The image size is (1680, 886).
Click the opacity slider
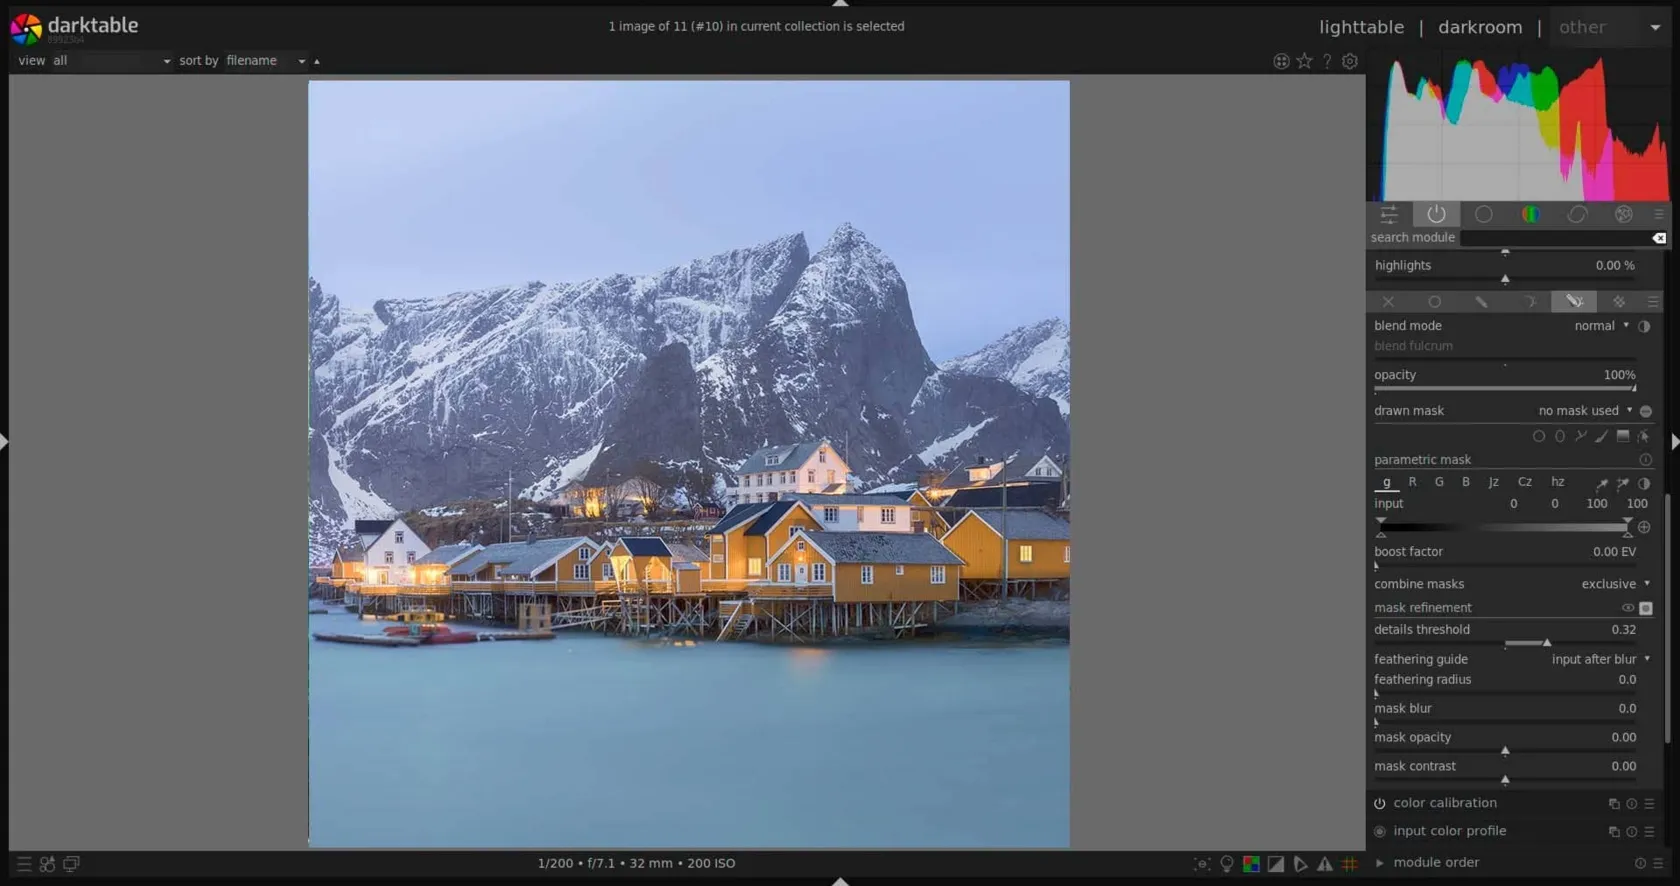pos(1504,388)
